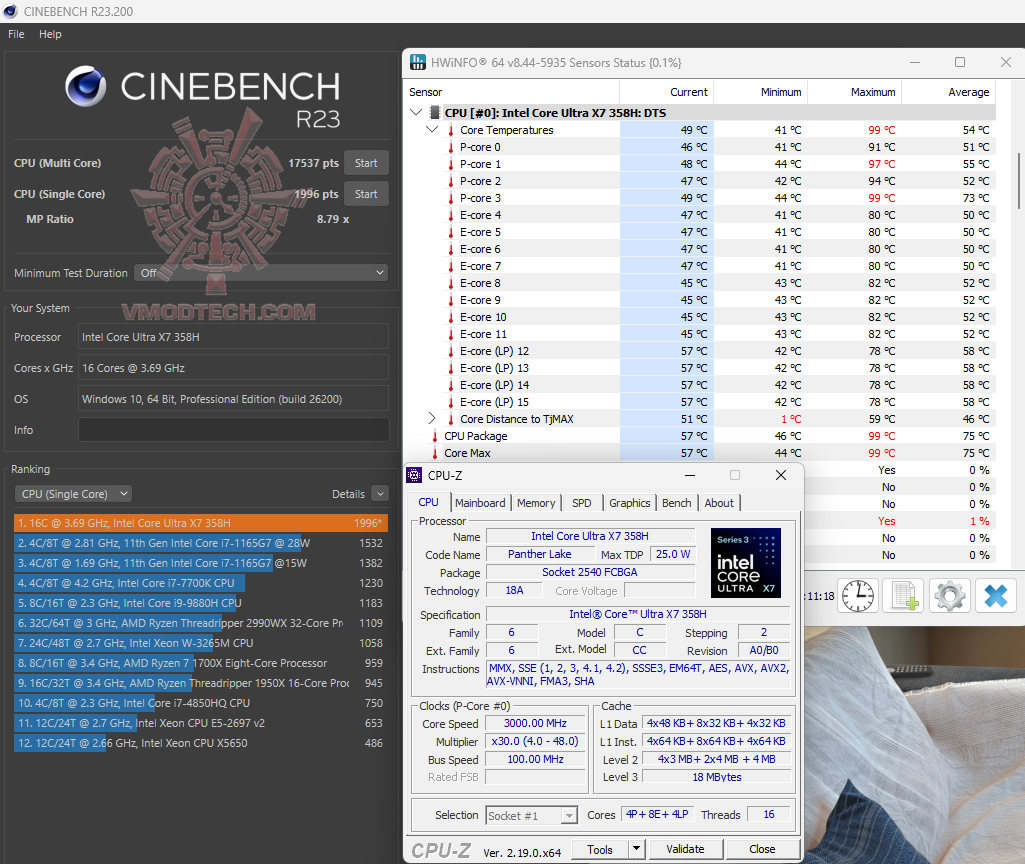Click the Info input field in Your System
The height and width of the screenshot is (864, 1025).
[x=233, y=429]
